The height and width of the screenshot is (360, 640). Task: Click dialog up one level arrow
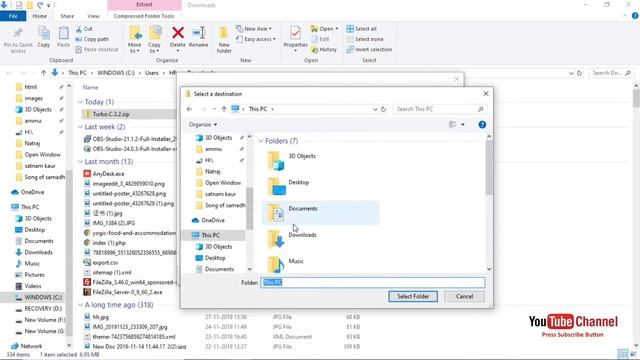click(x=224, y=109)
